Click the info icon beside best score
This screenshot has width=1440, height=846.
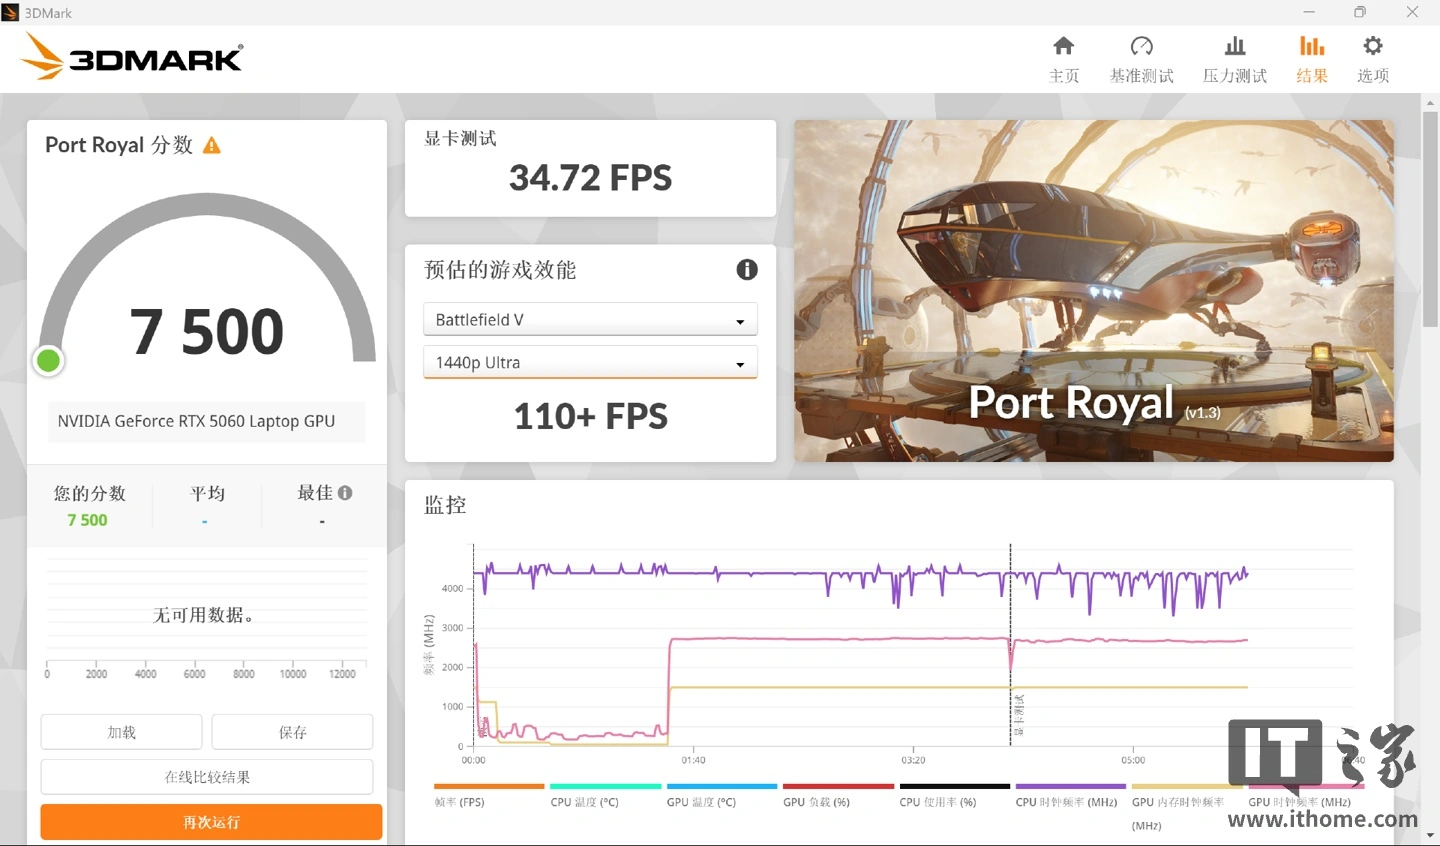(x=345, y=493)
